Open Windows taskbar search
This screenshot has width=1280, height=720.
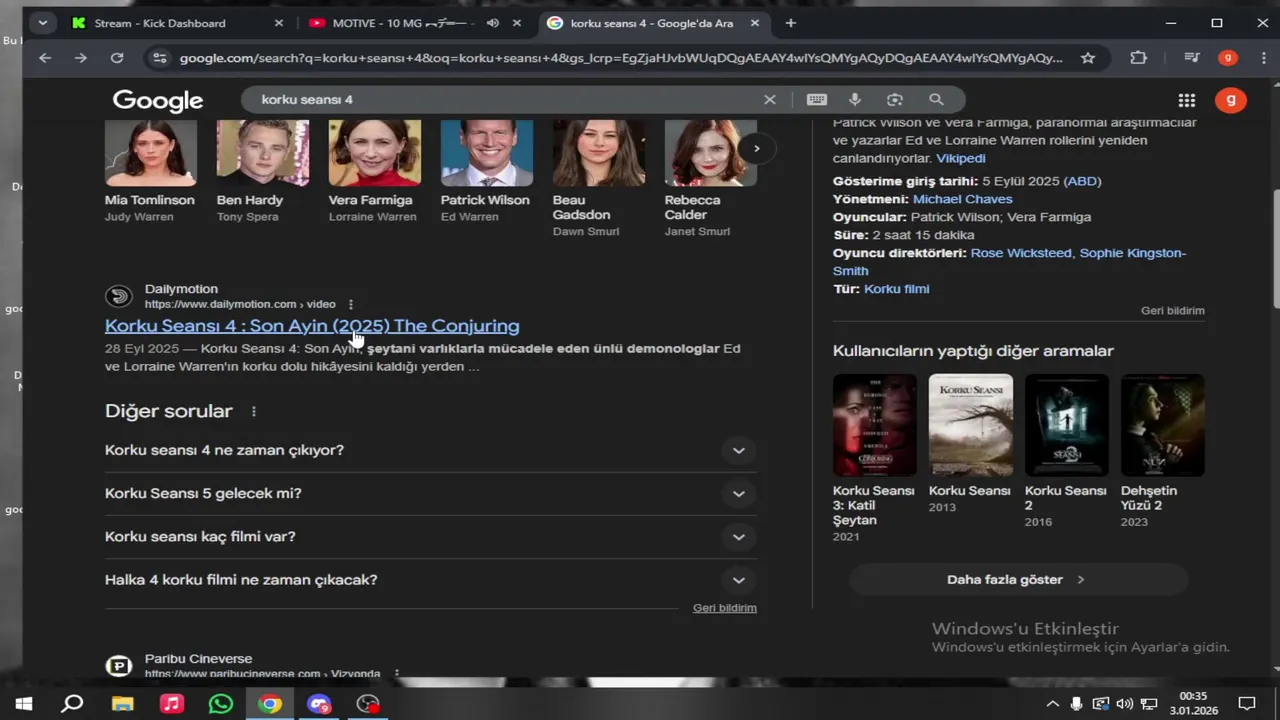72,704
